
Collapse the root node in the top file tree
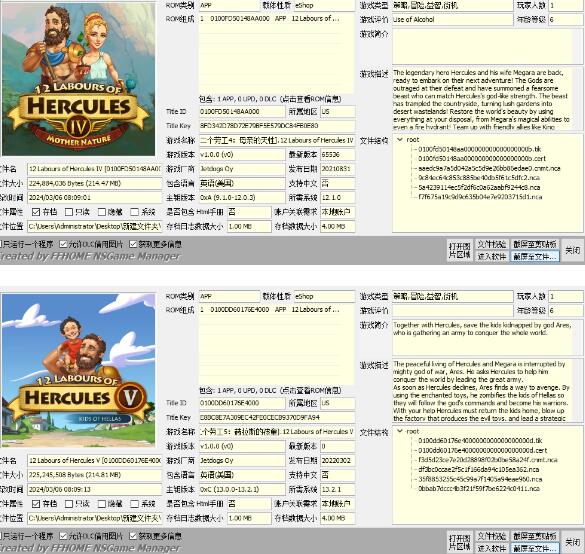point(400,140)
